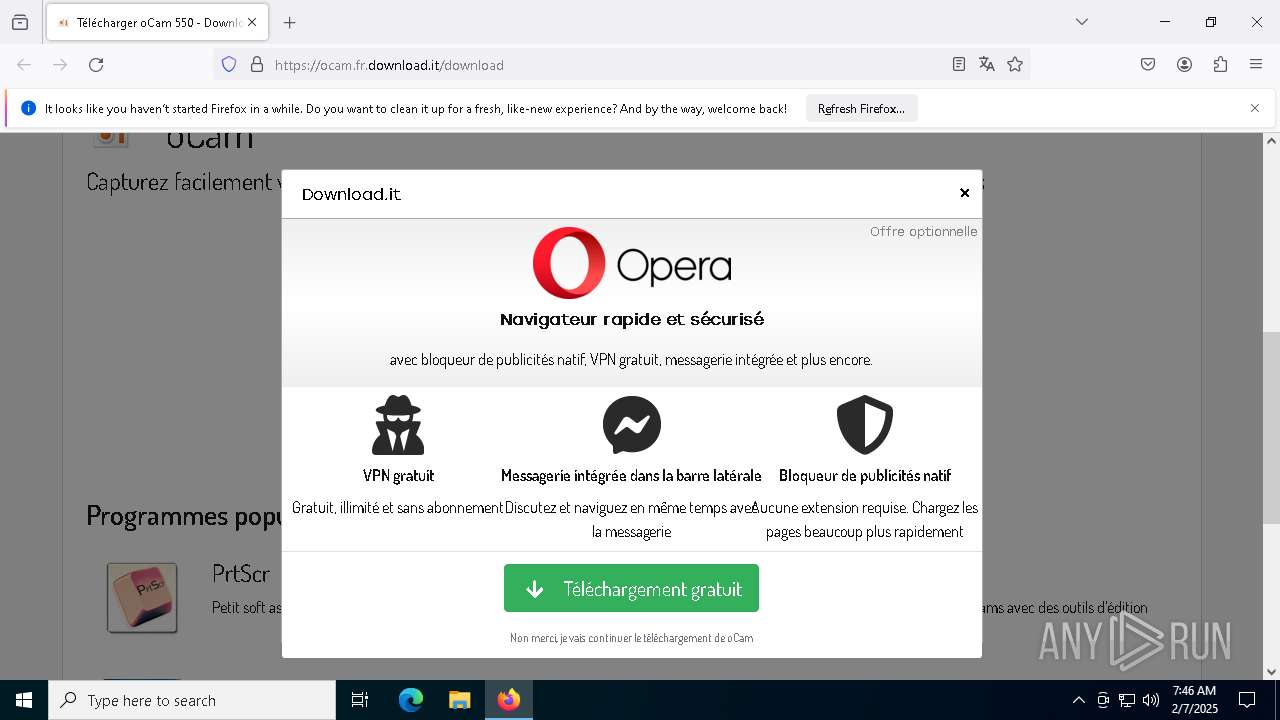Open the extensions puzzle icon
Viewport: 1280px width, 720px height.
pyautogui.click(x=1220, y=65)
